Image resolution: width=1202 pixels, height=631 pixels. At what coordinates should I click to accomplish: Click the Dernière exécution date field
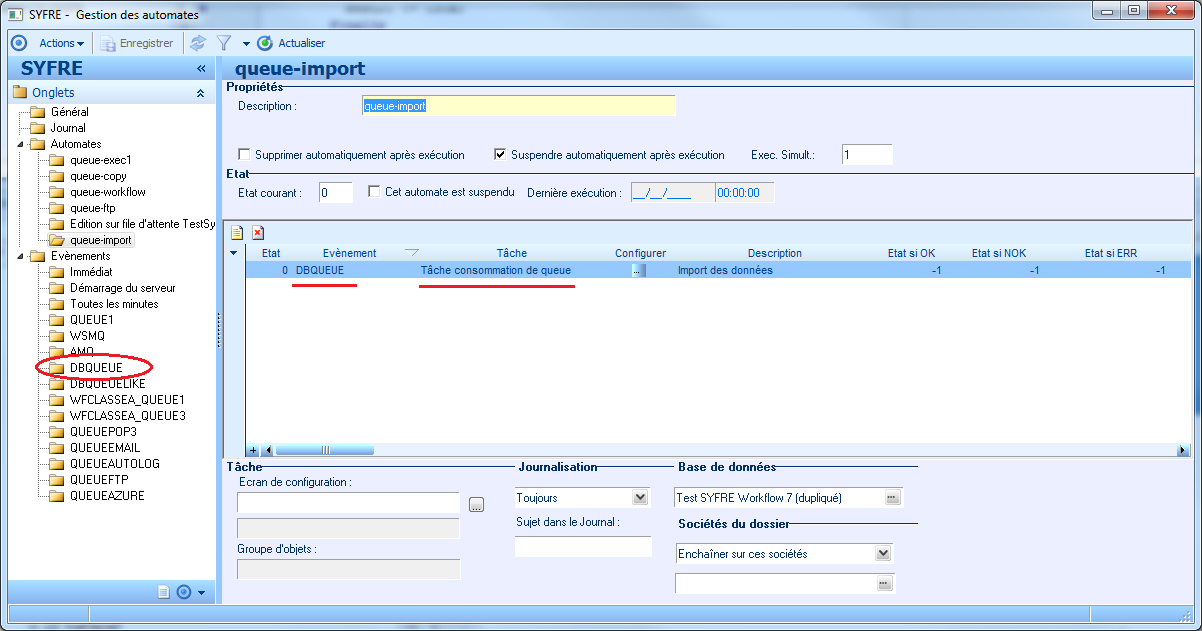point(672,192)
